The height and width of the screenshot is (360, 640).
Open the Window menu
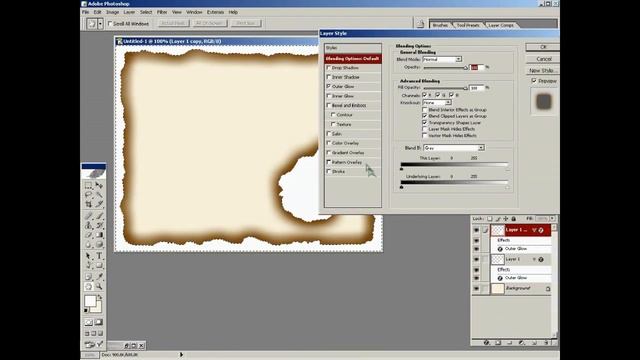[194, 12]
